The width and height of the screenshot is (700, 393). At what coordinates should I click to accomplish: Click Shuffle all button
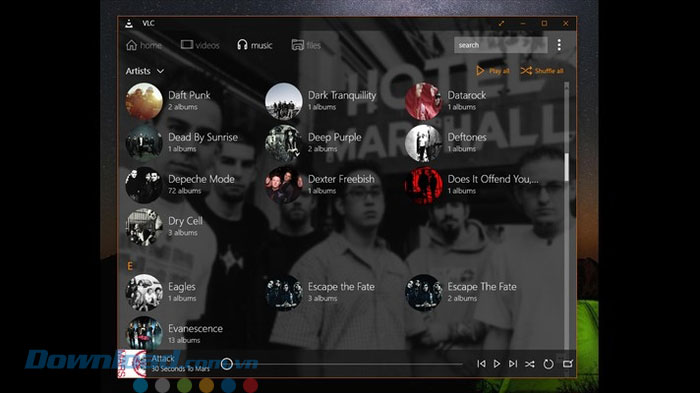[x=542, y=71]
